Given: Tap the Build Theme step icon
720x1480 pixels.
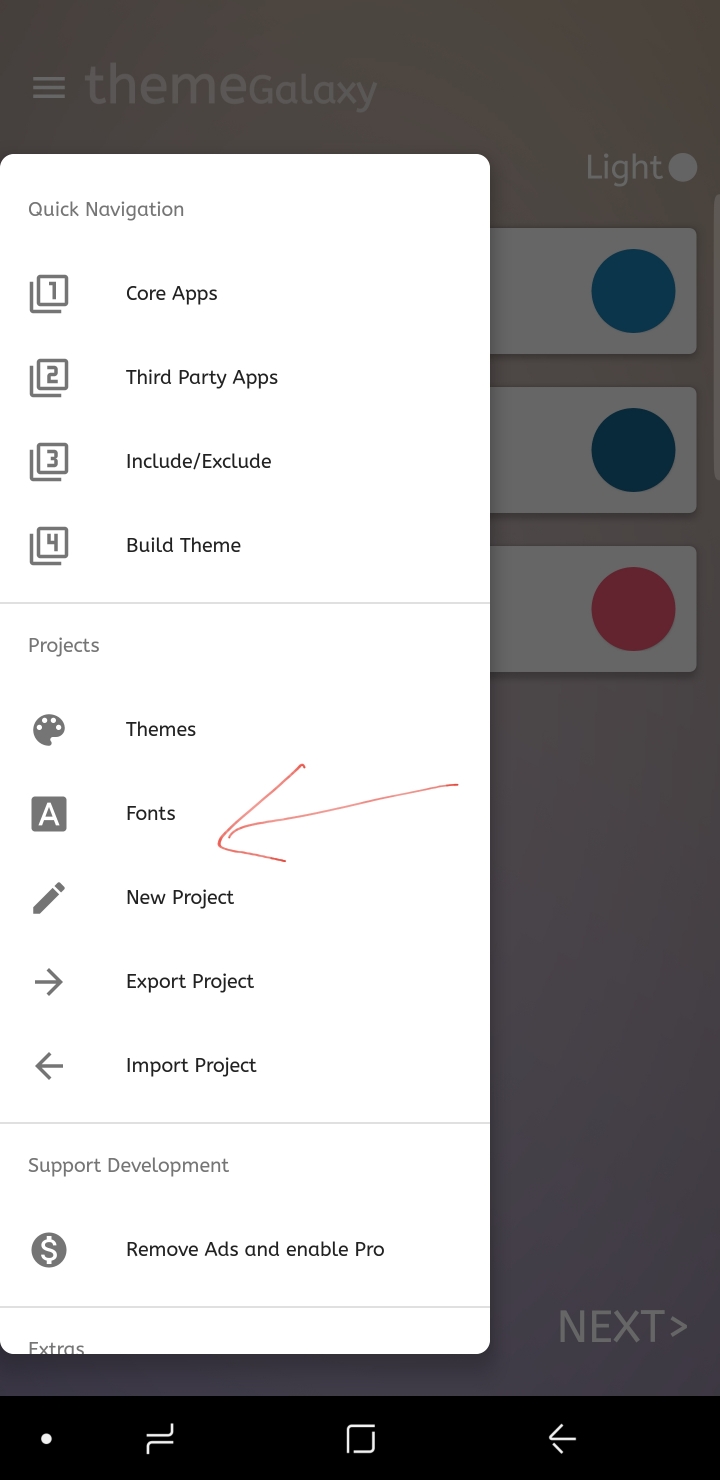Looking at the screenshot, I should [x=49, y=545].
